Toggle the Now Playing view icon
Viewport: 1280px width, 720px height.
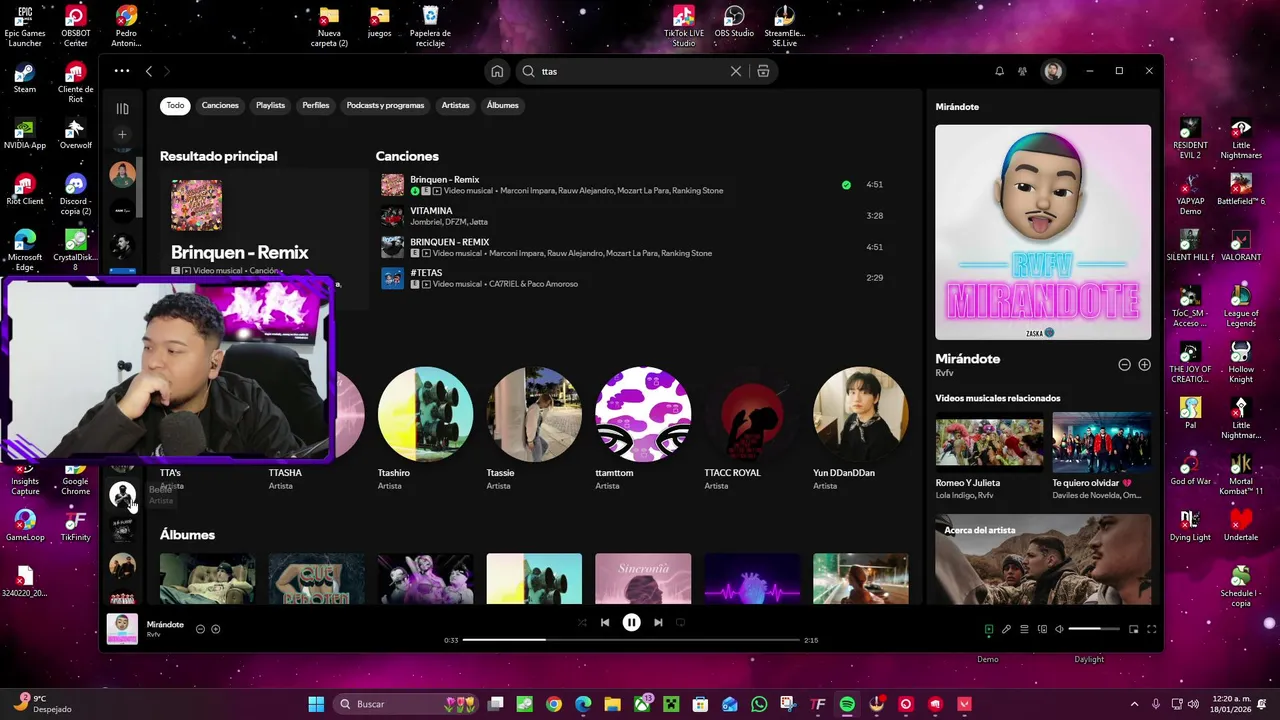pyautogui.click(x=989, y=629)
